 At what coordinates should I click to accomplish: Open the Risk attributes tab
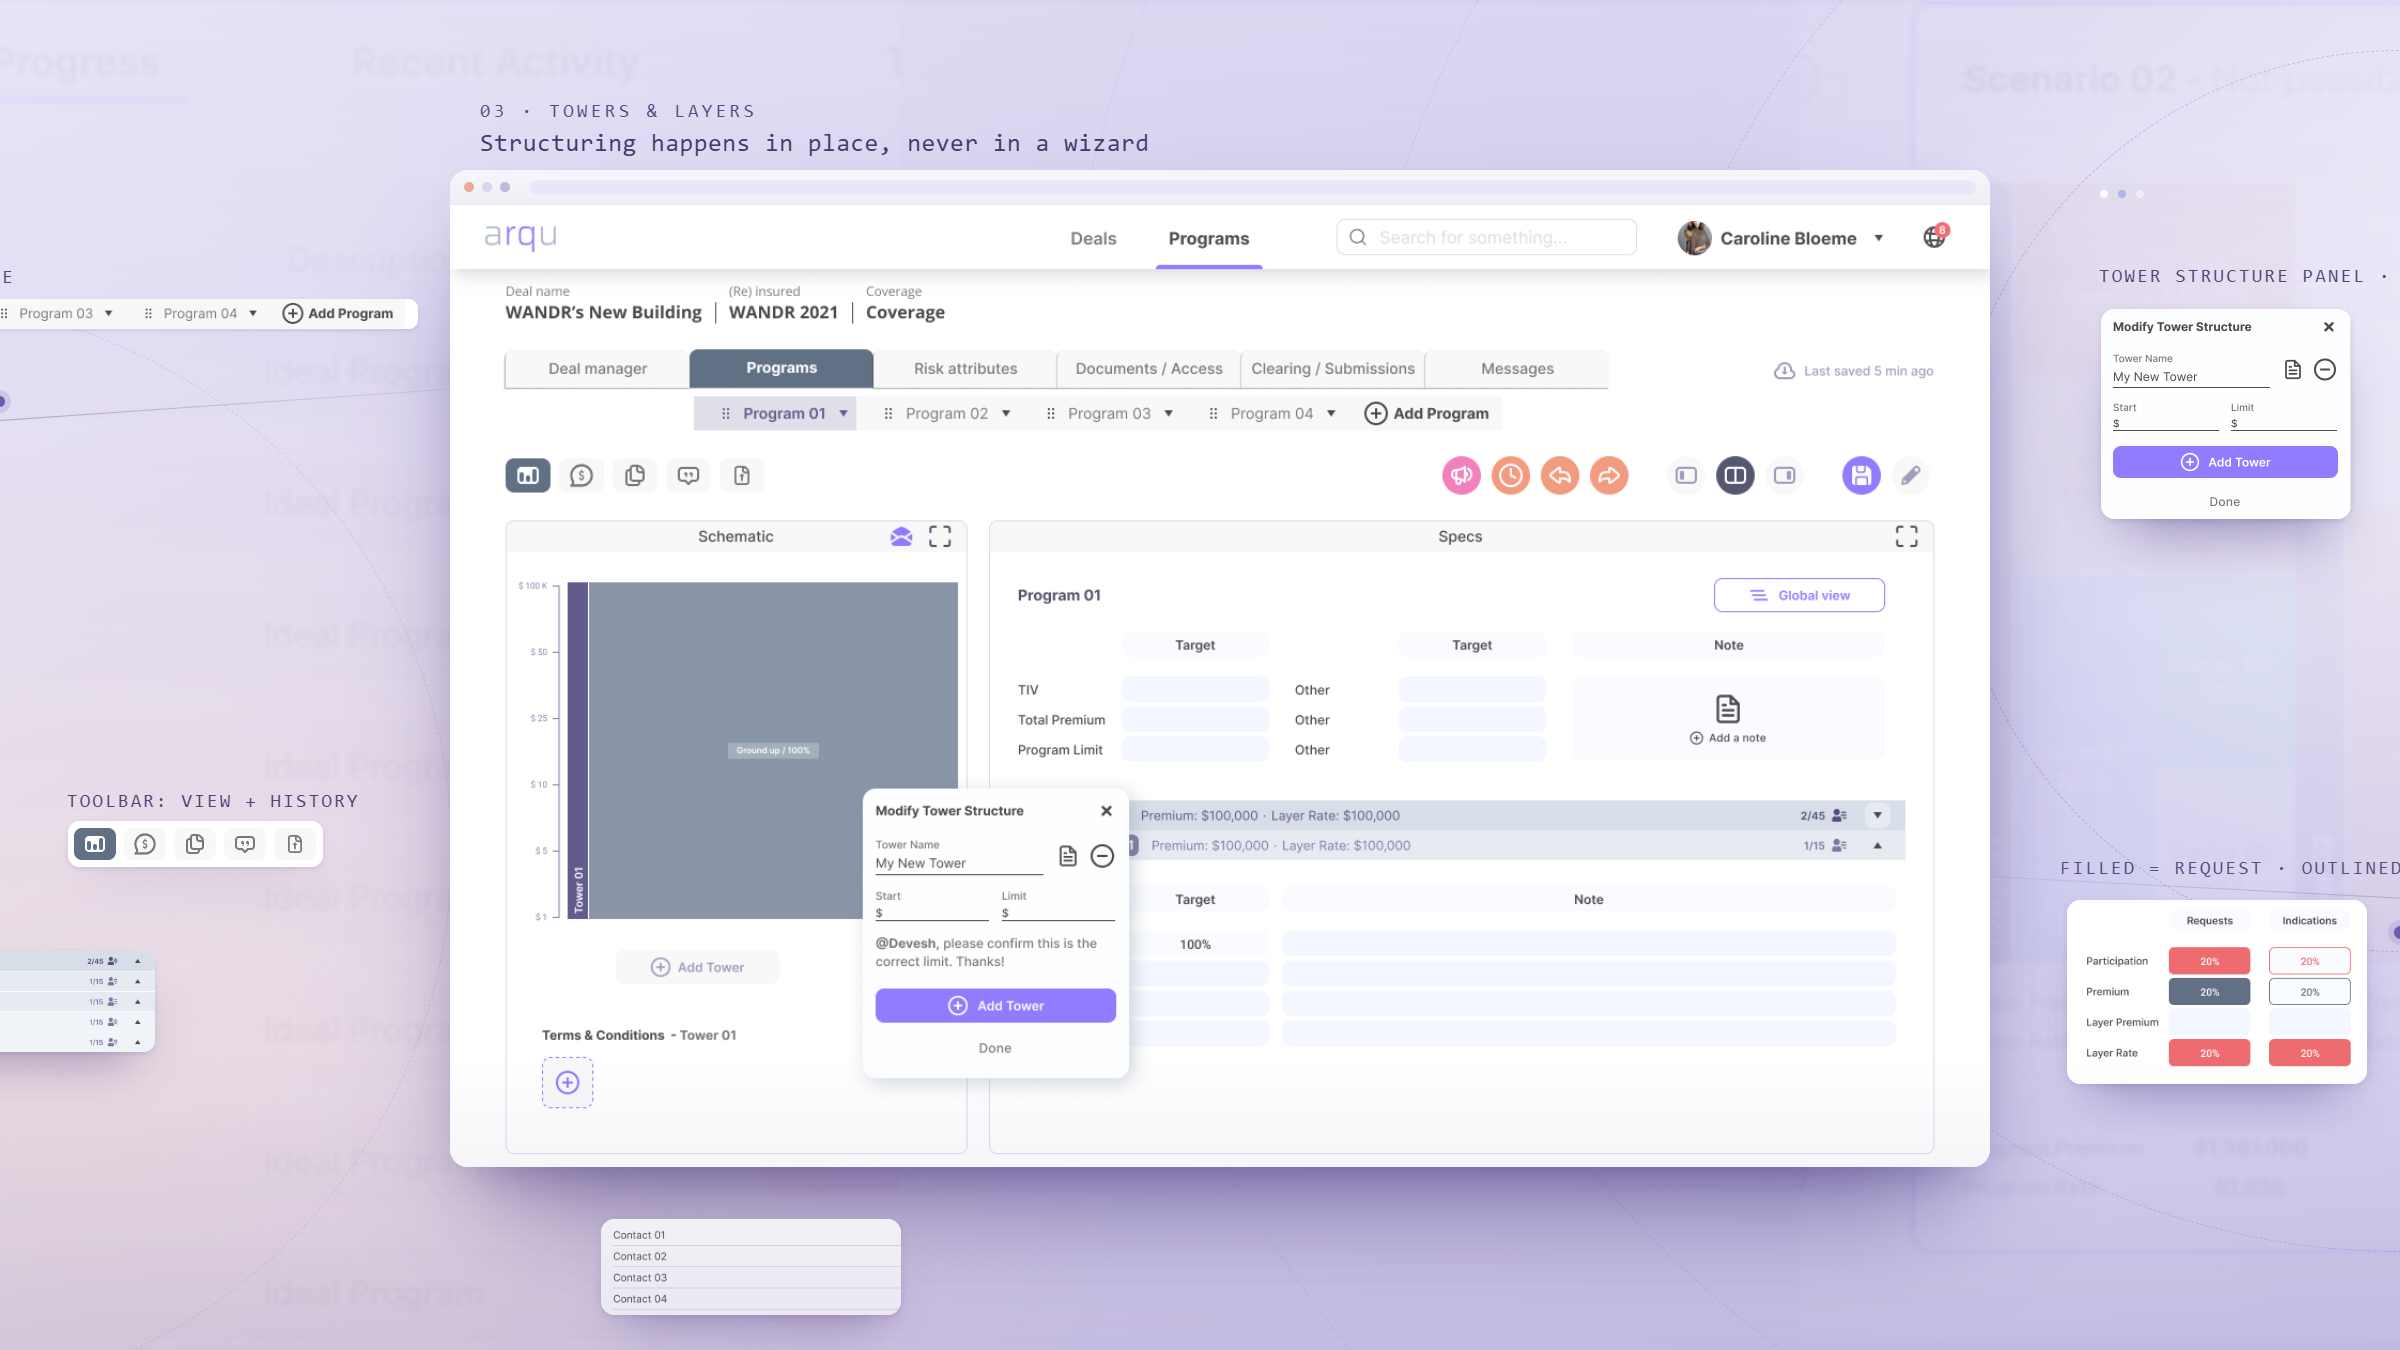[965, 369]
